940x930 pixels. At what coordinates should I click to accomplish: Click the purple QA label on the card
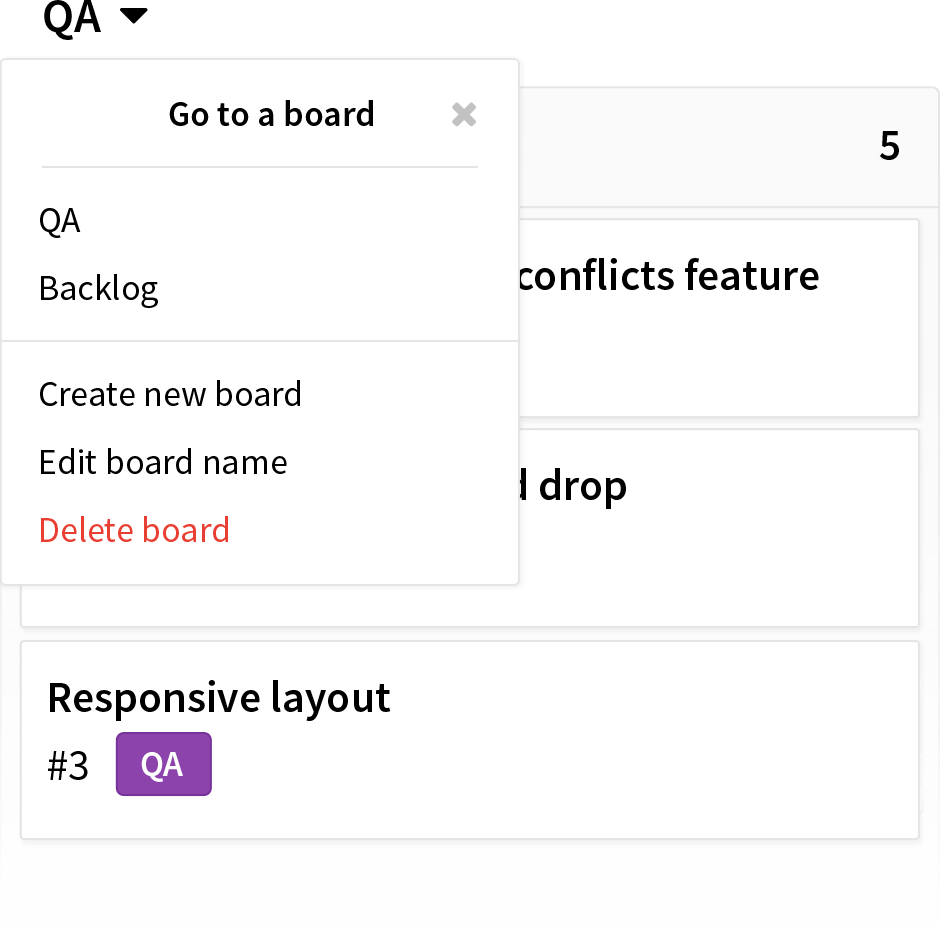tap(164, 764)
